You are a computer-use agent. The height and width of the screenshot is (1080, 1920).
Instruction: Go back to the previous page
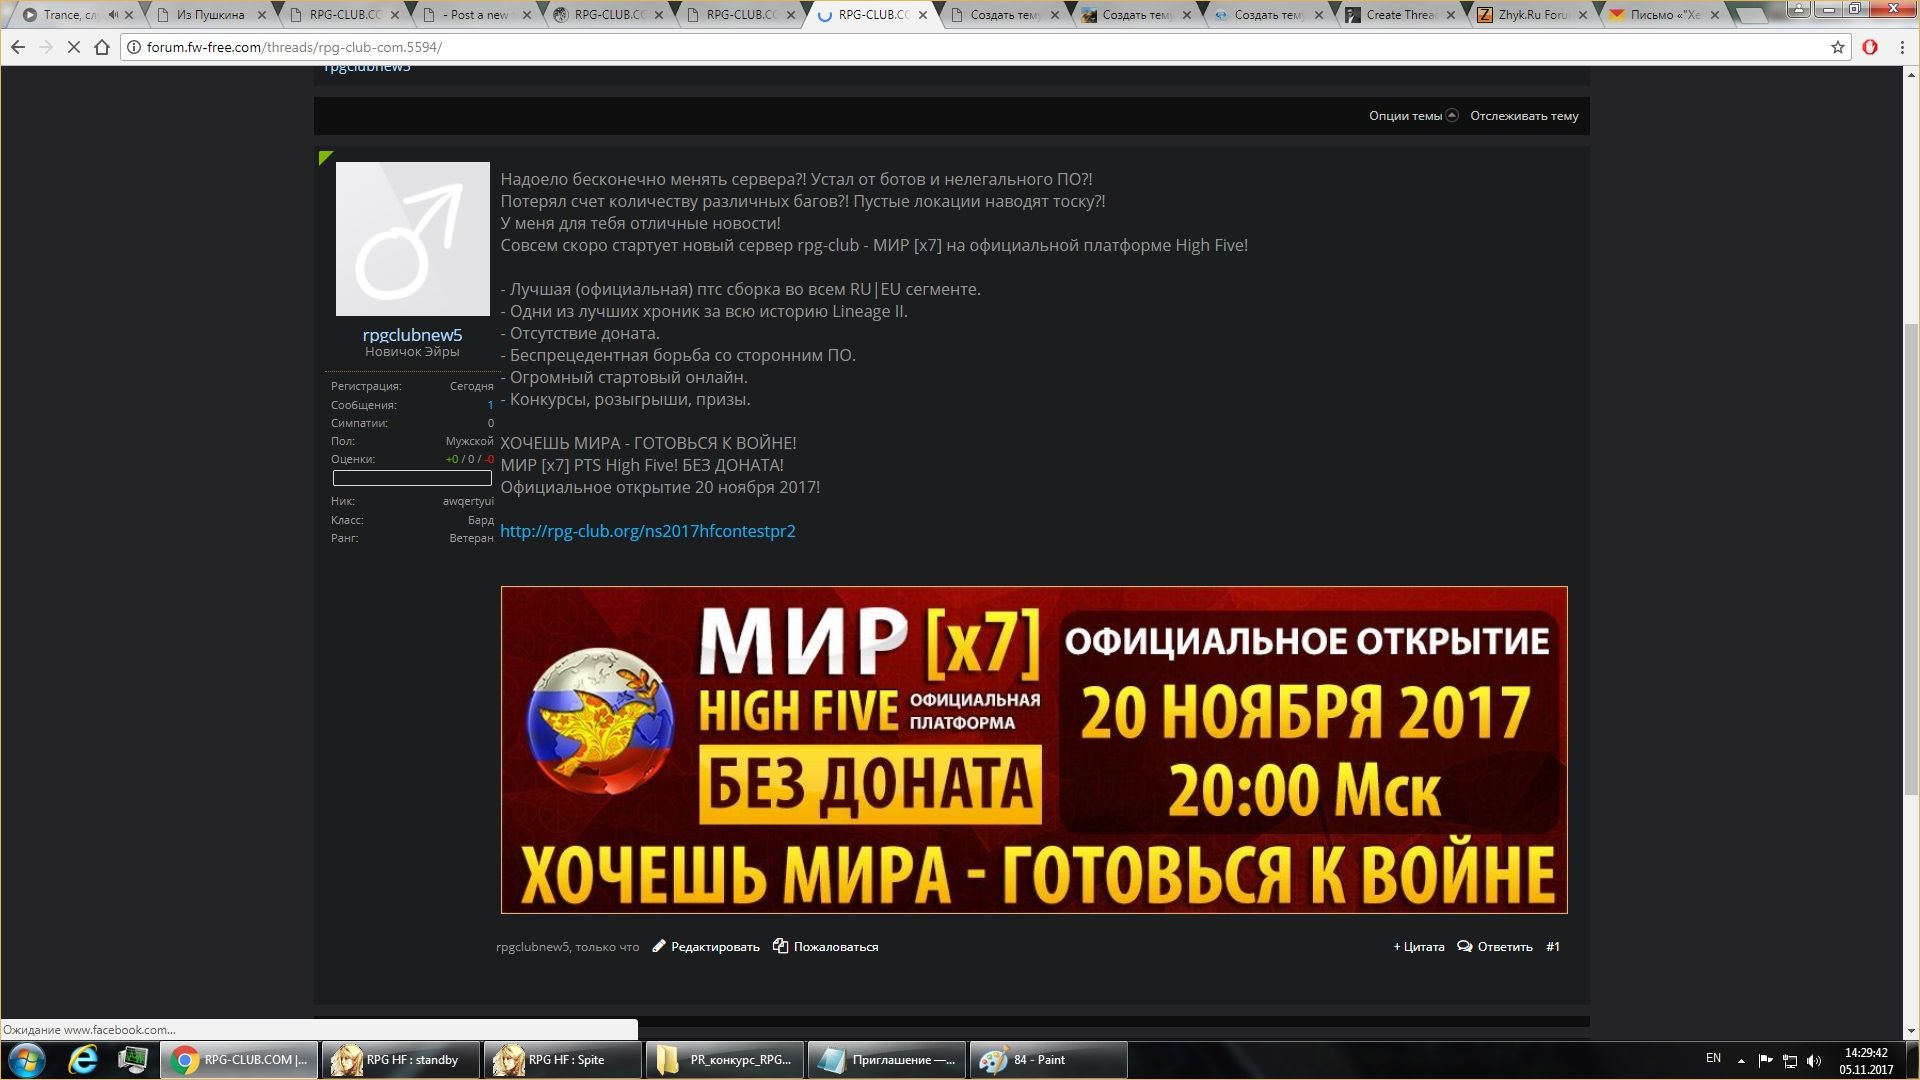(18, 47)
